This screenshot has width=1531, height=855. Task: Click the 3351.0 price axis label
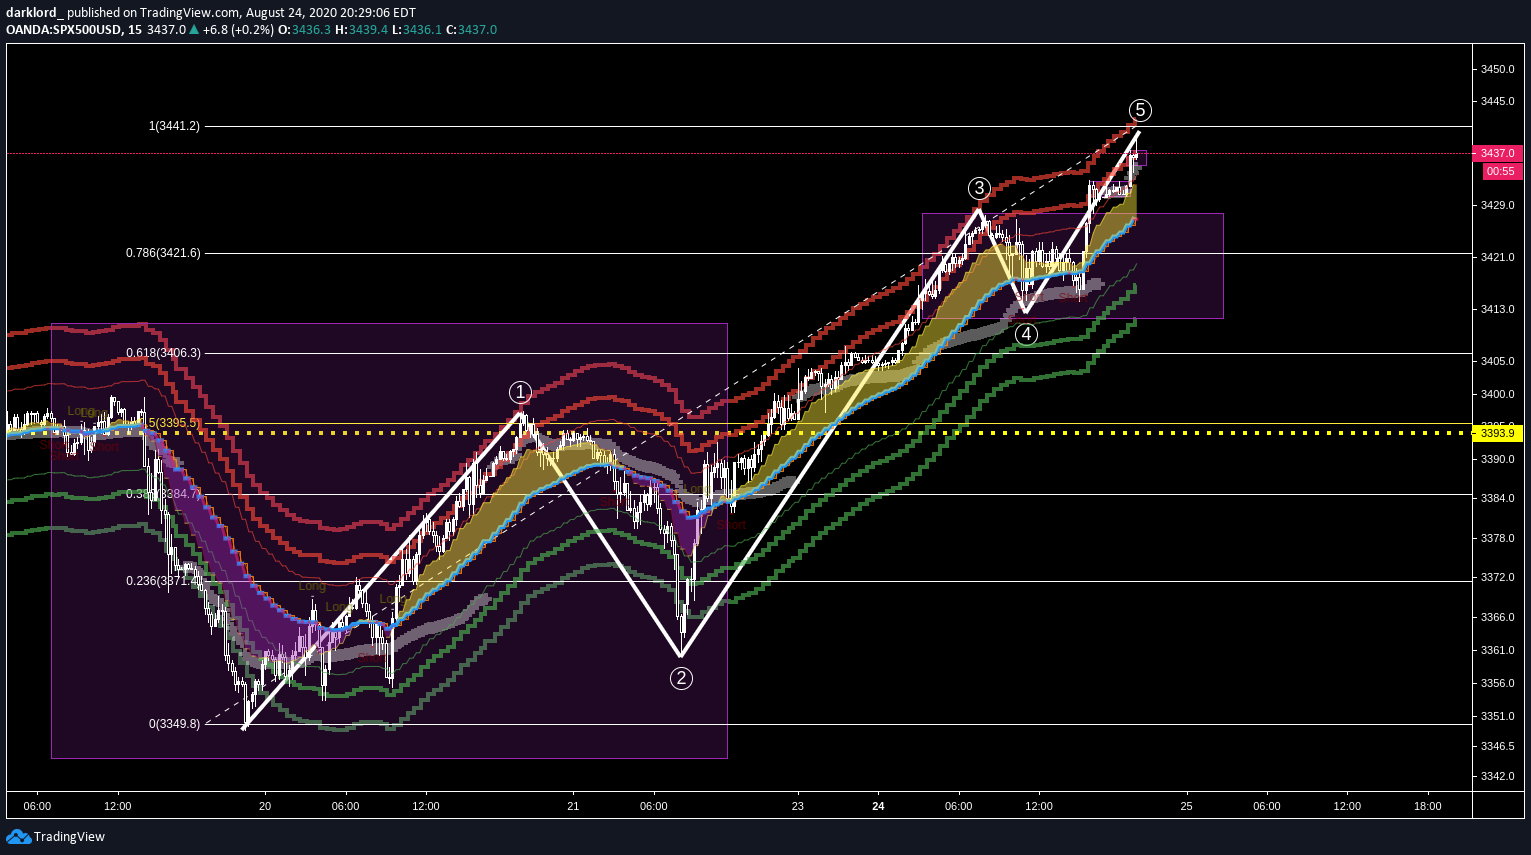pyautogui.click(x=1497, y=716)
